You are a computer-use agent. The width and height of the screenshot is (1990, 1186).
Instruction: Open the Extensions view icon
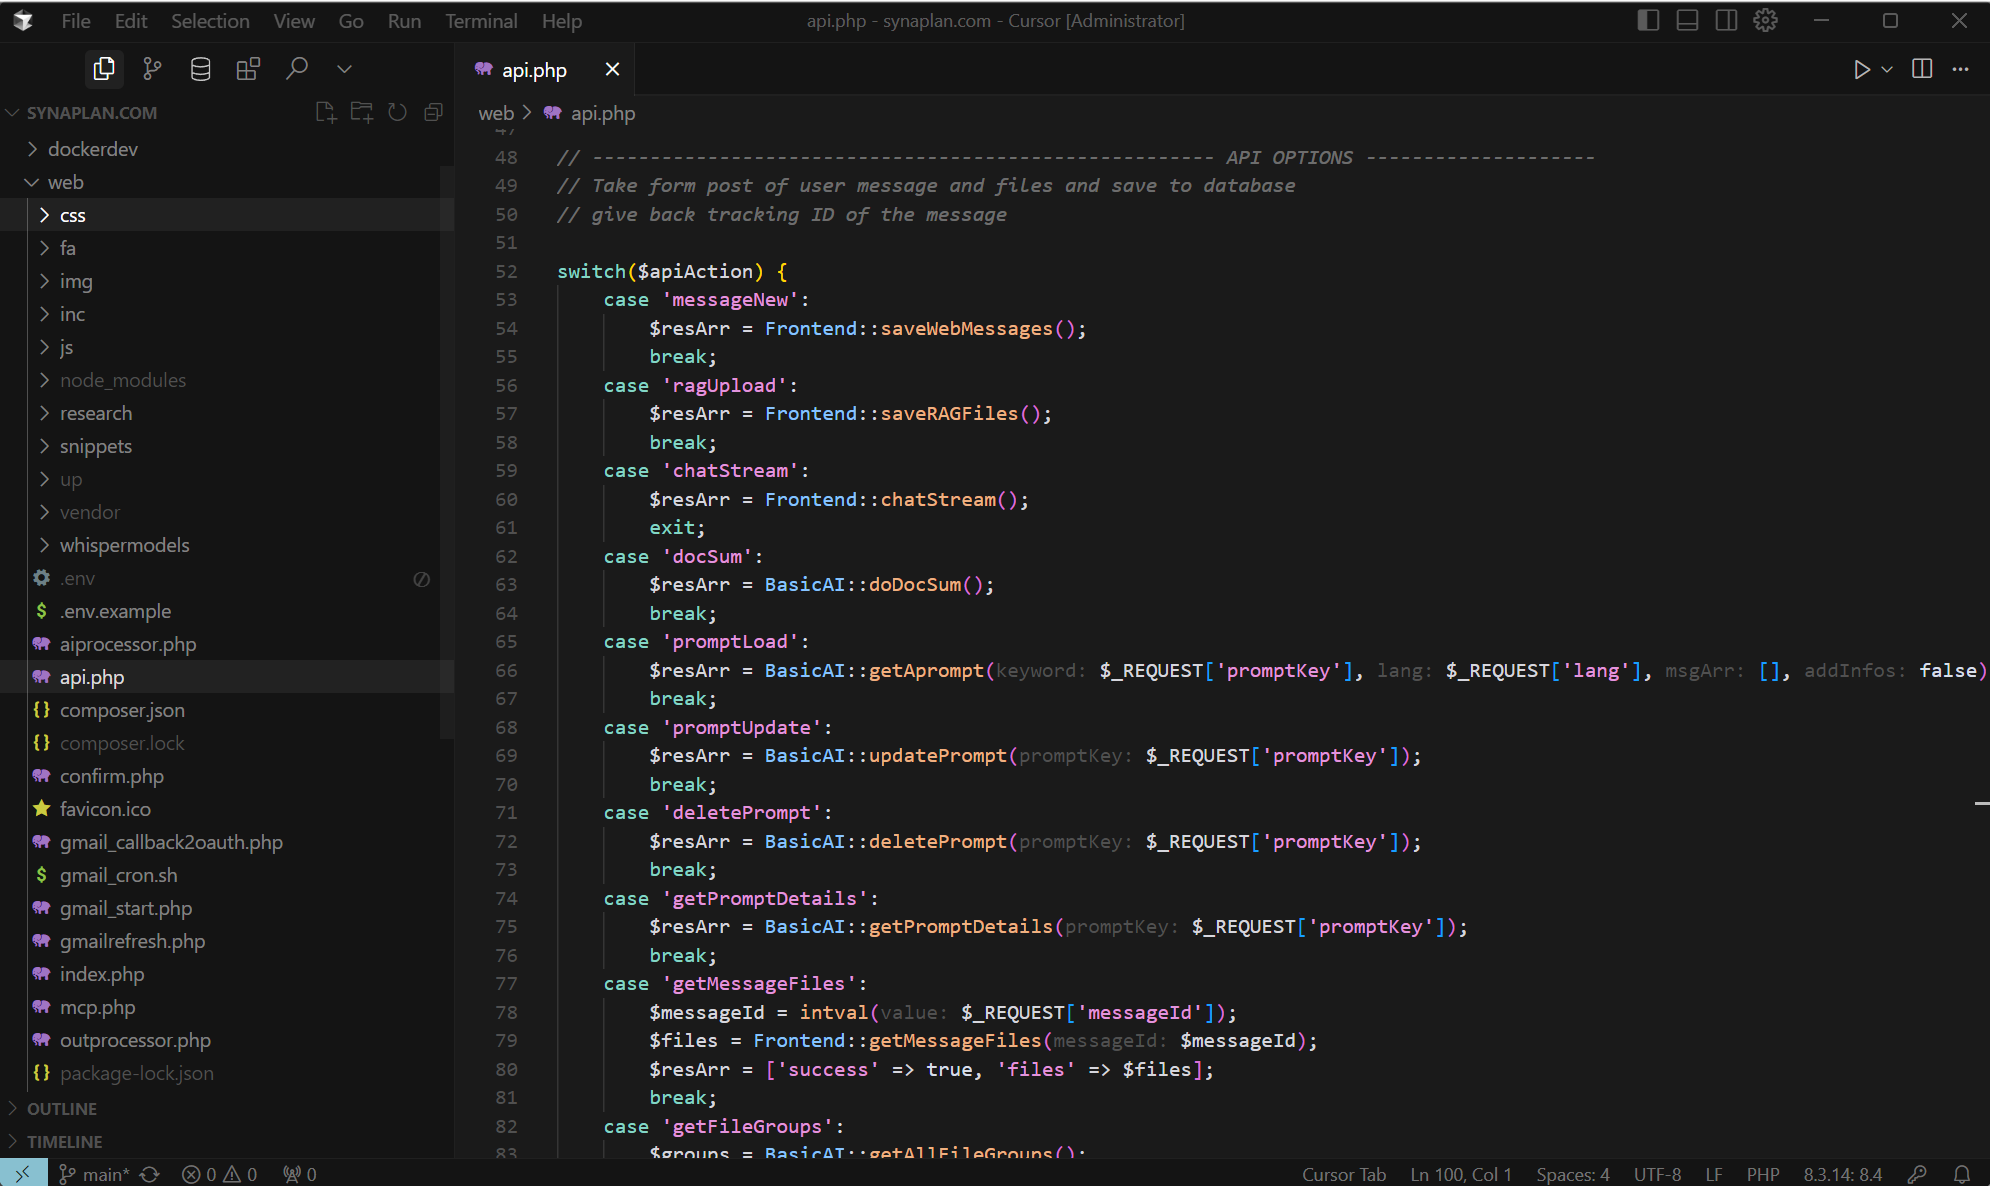coord(248,69)
